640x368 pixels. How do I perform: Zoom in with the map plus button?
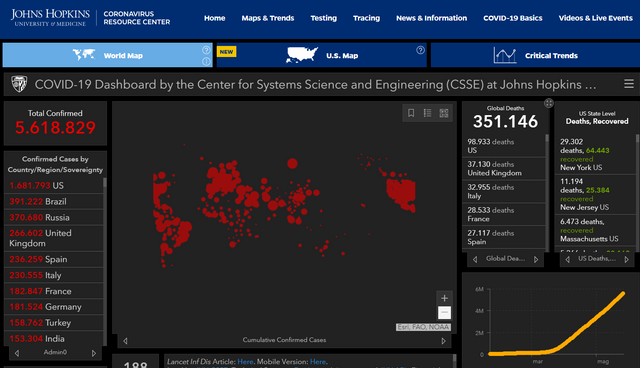click(x=444, y=298)
